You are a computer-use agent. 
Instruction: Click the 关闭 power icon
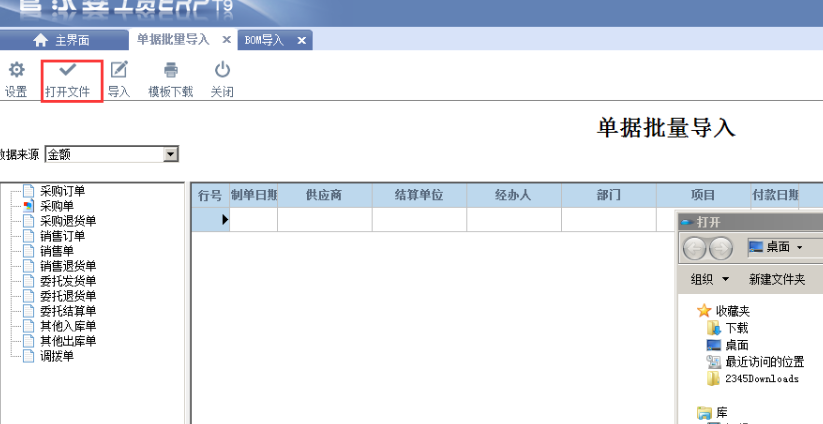[x=222, y=70]
